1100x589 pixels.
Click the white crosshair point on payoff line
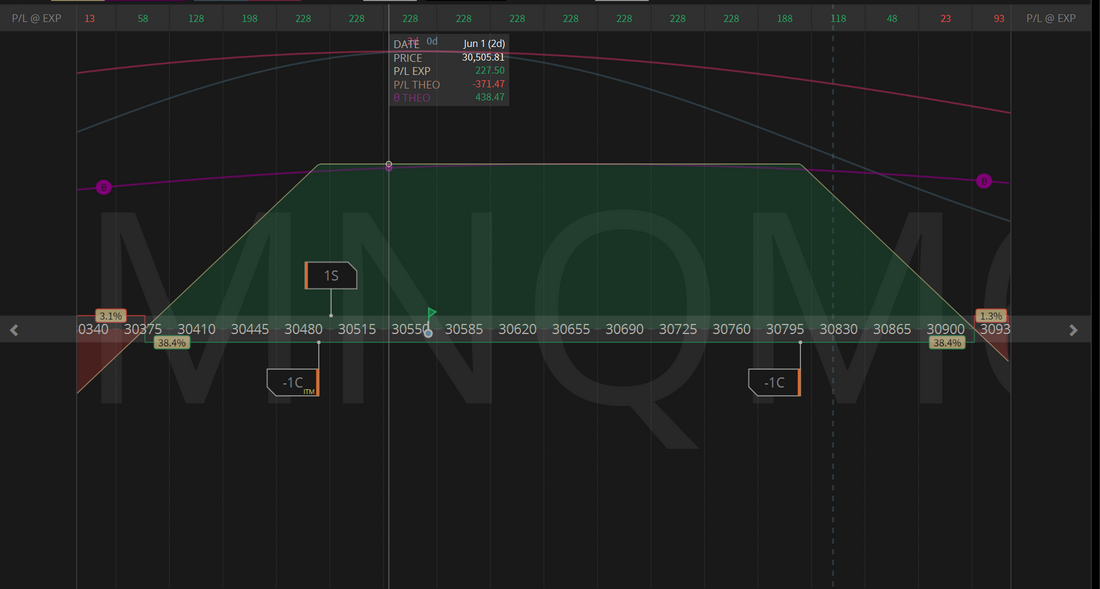389,164
